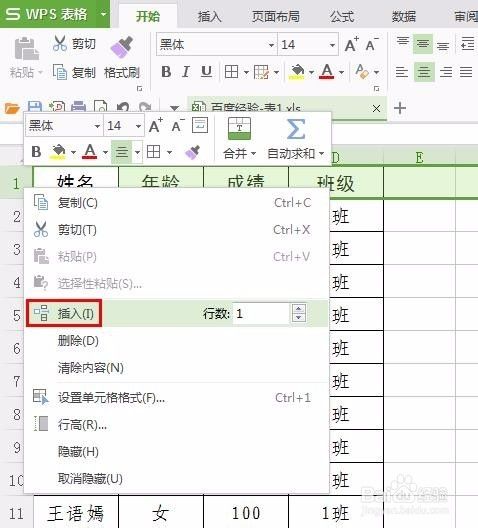The width and height of the screenshot is (478, 528).
Task: Expand the ribbon font color dropdown arrow
Action: (341, 72)
